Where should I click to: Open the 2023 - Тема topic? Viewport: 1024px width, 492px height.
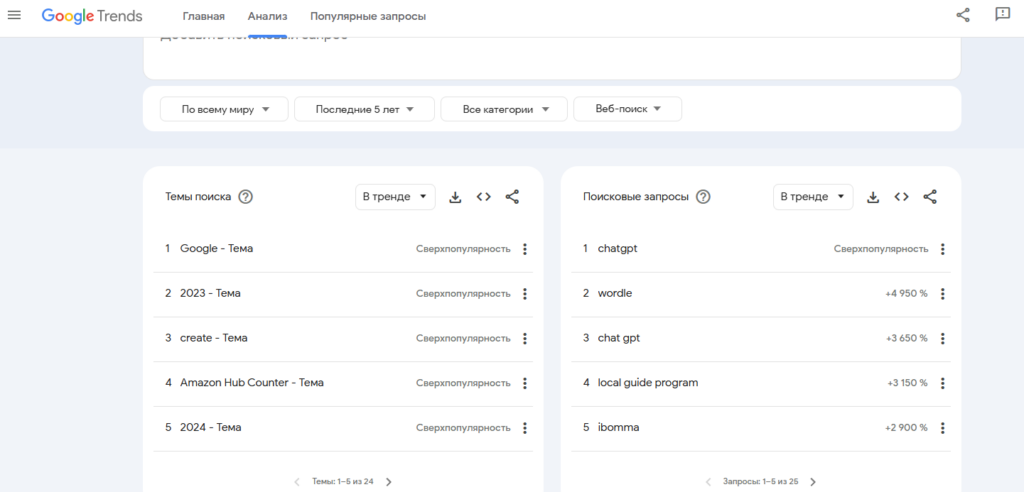(x=210, y=294)
